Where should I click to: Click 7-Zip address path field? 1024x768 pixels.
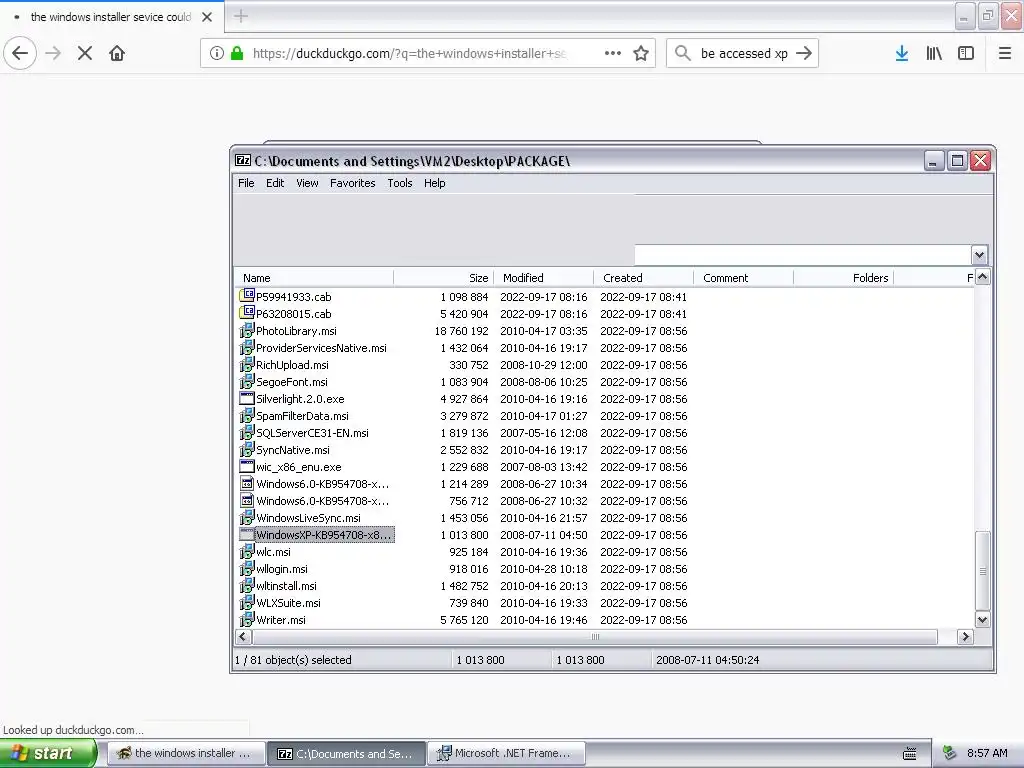pyautogui.click(x=803, y=255)
